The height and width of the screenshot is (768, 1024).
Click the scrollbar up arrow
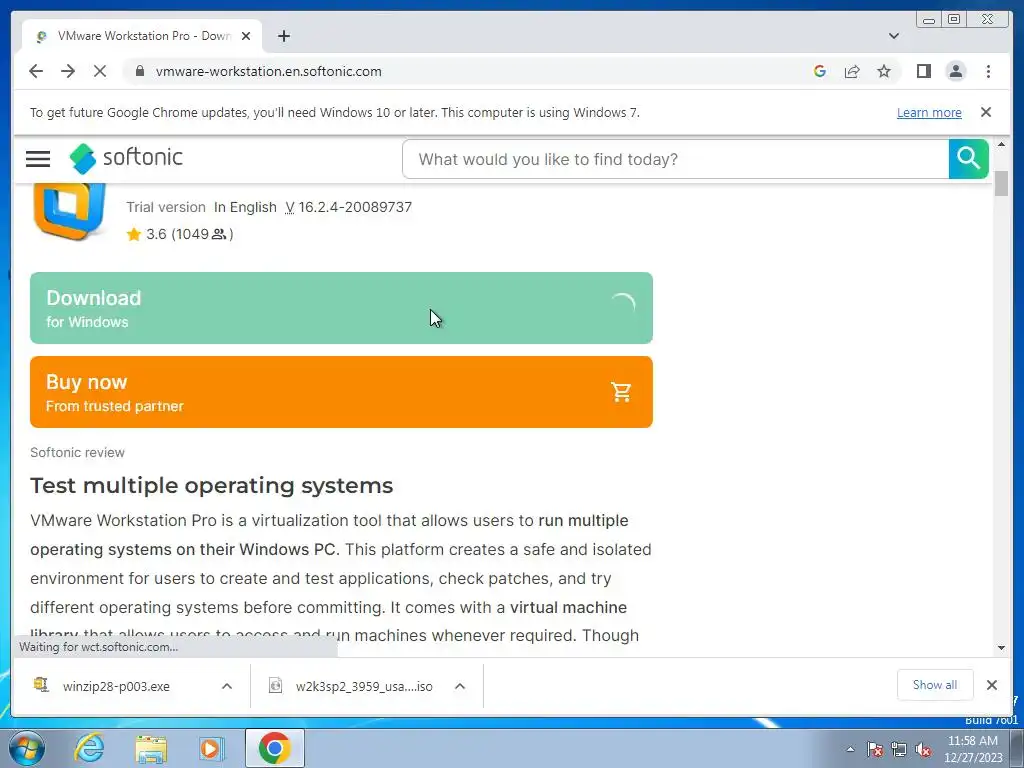tap(1001, 144)
